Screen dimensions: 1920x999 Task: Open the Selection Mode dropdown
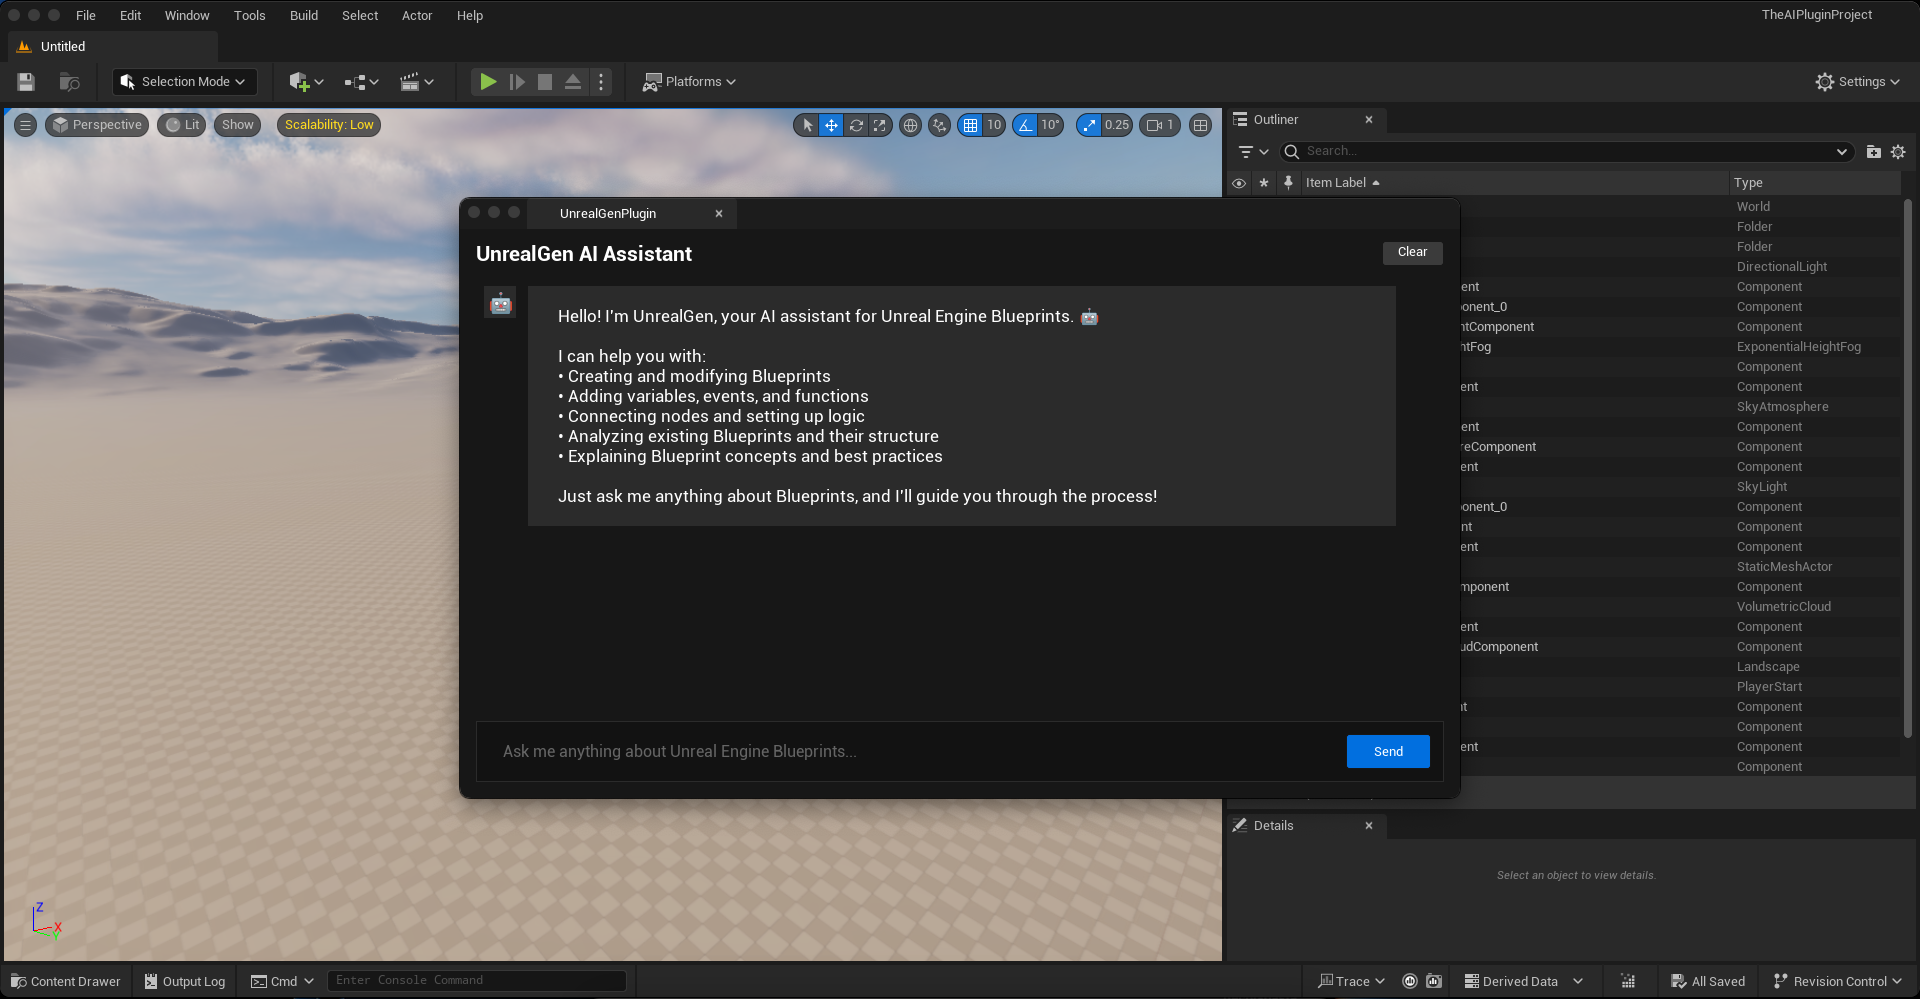(x=184, y=82)
